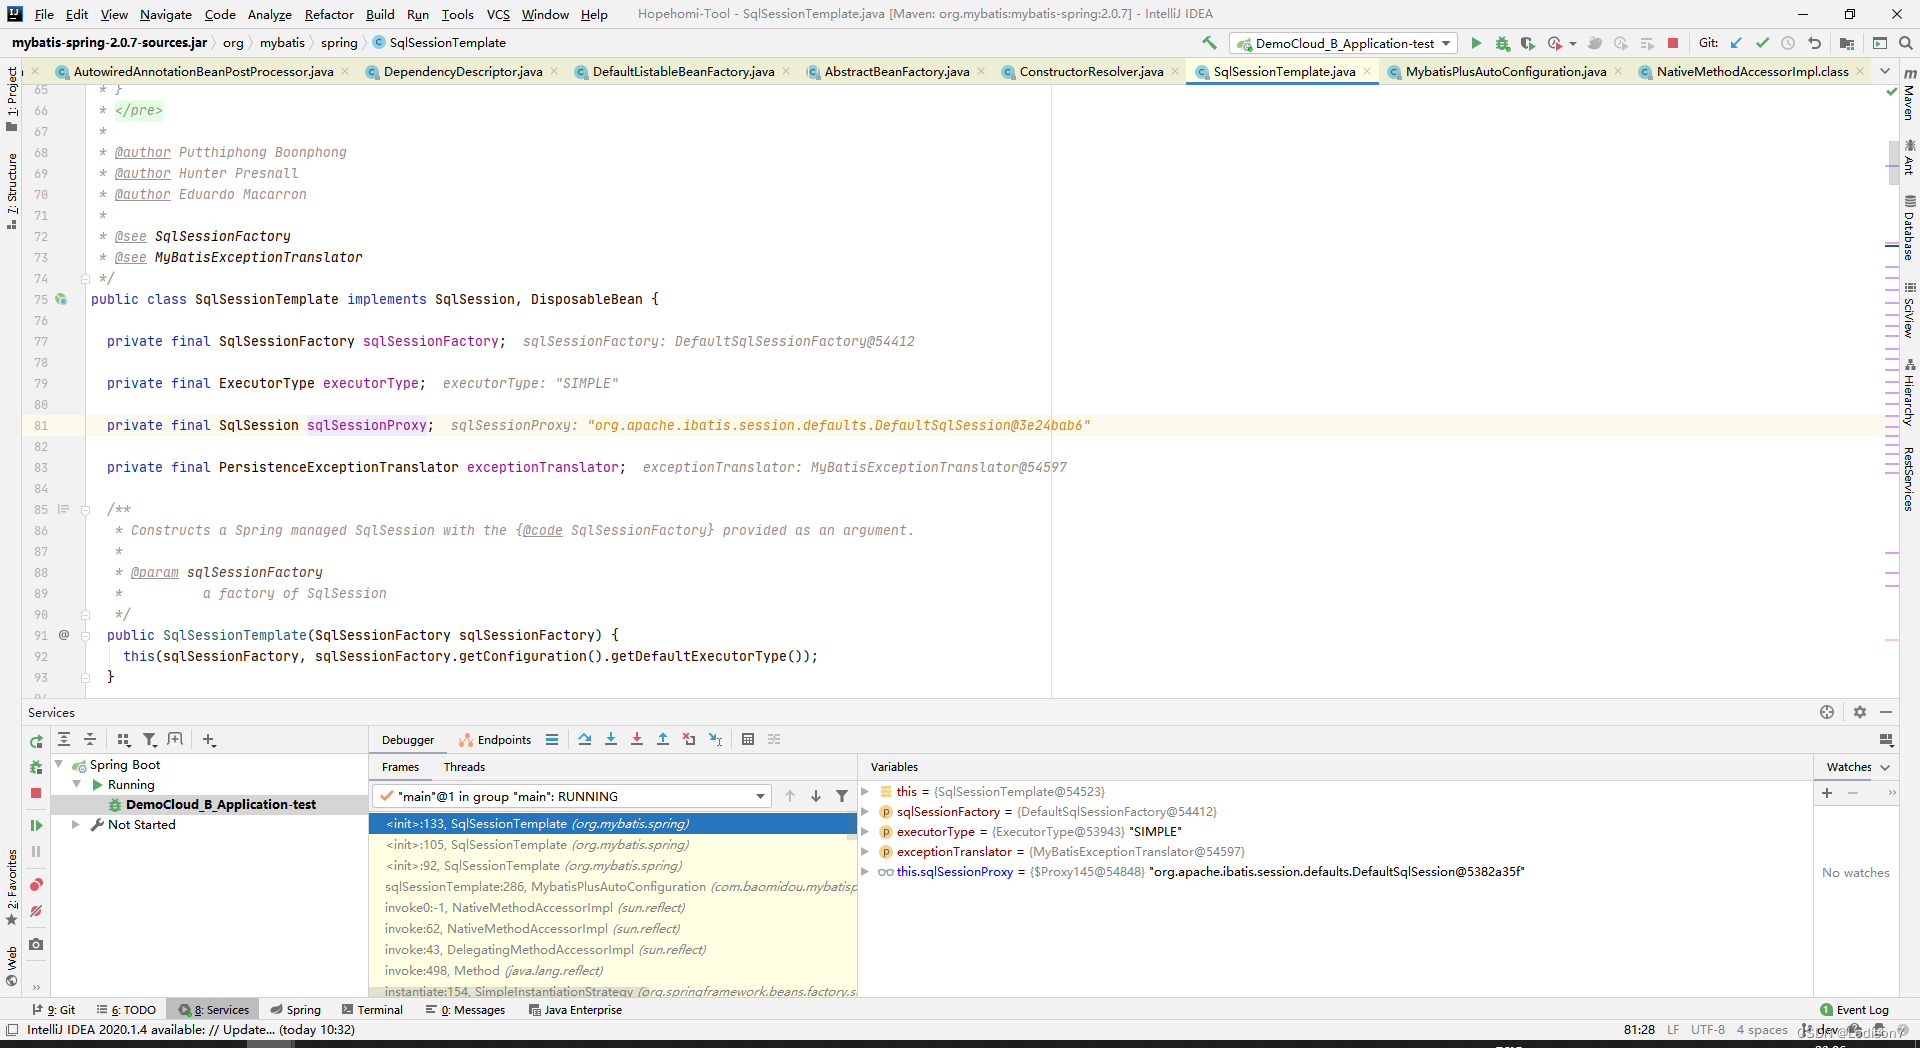Click Resume Program in the Services sidebar
Screen dimensions: 1920x1048
(x=36, y=825)
